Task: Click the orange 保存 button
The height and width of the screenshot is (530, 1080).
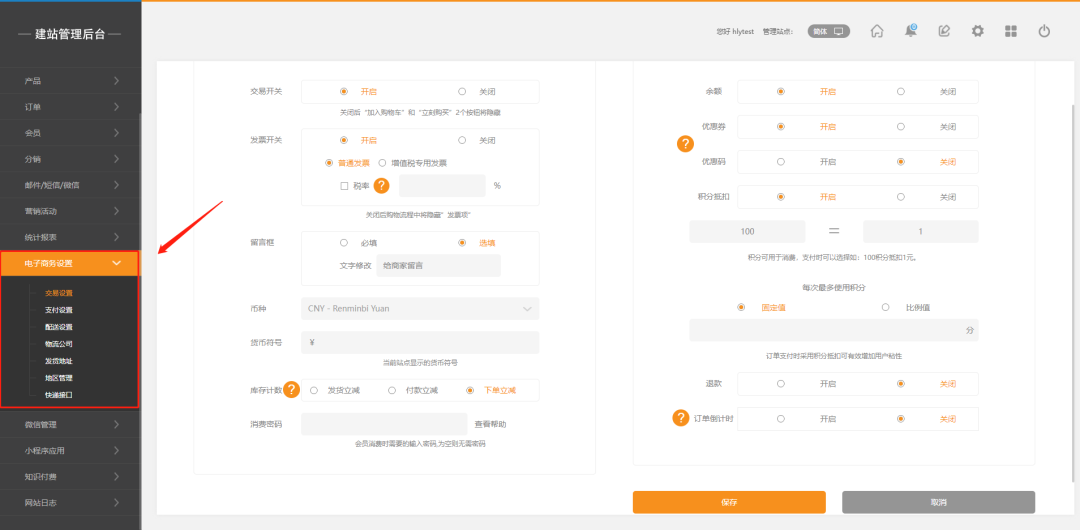Action: click(729, 502)
